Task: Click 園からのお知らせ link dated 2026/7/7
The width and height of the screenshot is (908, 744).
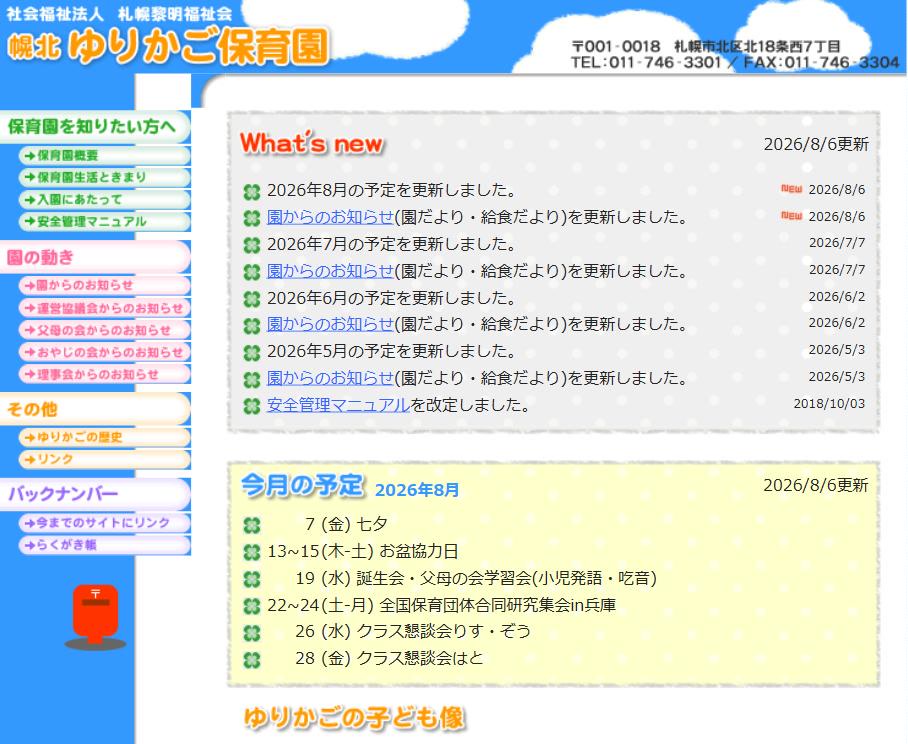Action: 330,271
